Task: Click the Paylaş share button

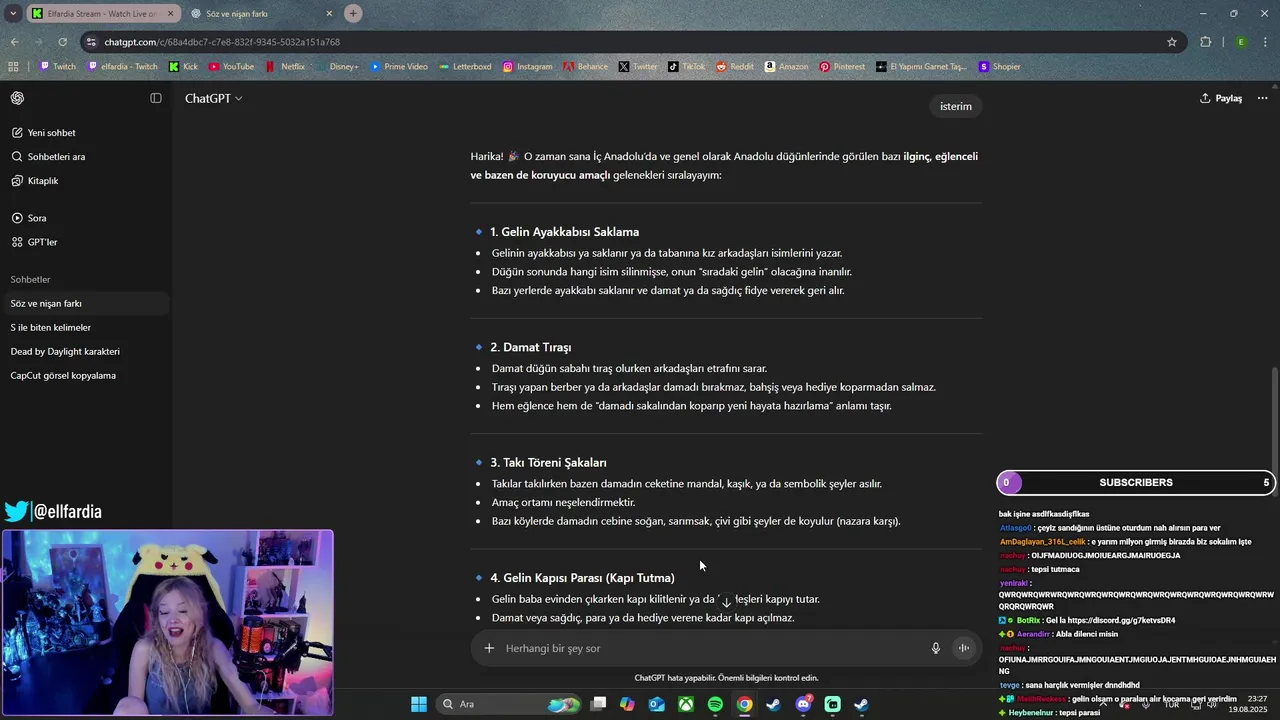Action: click(x=1221, y=98)
